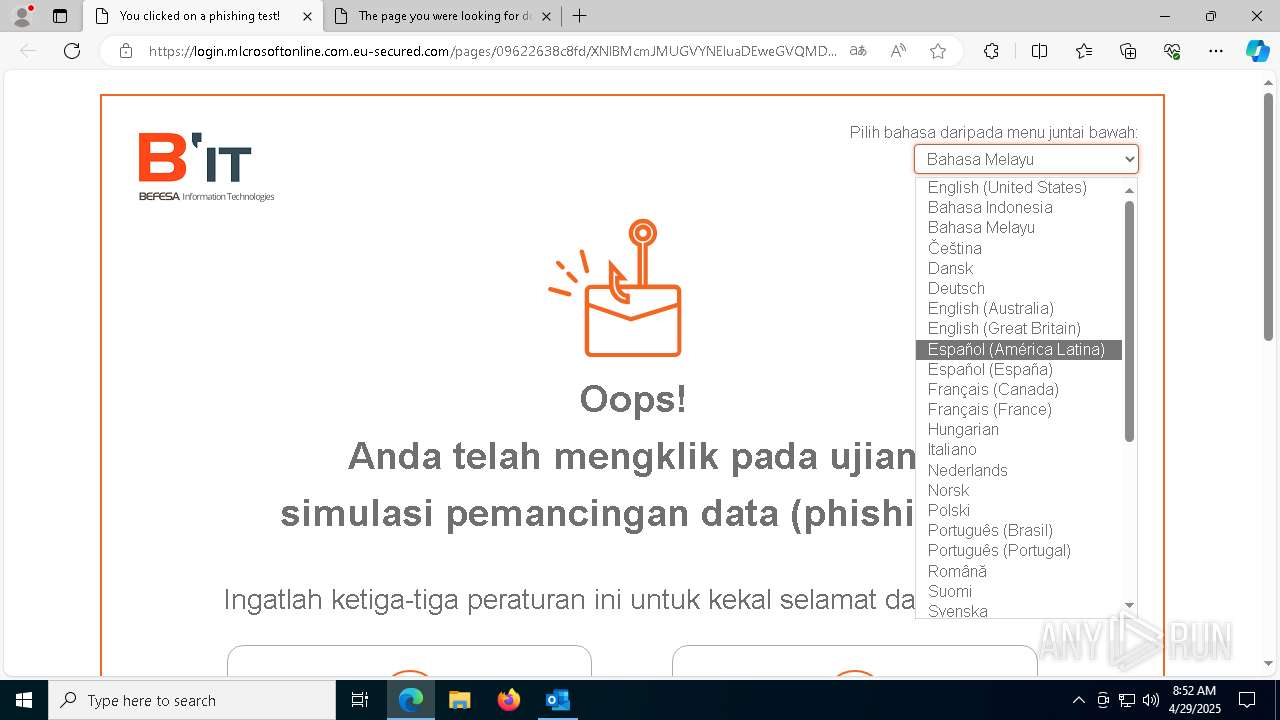1280x720 pixels.
Task: Click the translate page icon
Action: click(858, 51)
